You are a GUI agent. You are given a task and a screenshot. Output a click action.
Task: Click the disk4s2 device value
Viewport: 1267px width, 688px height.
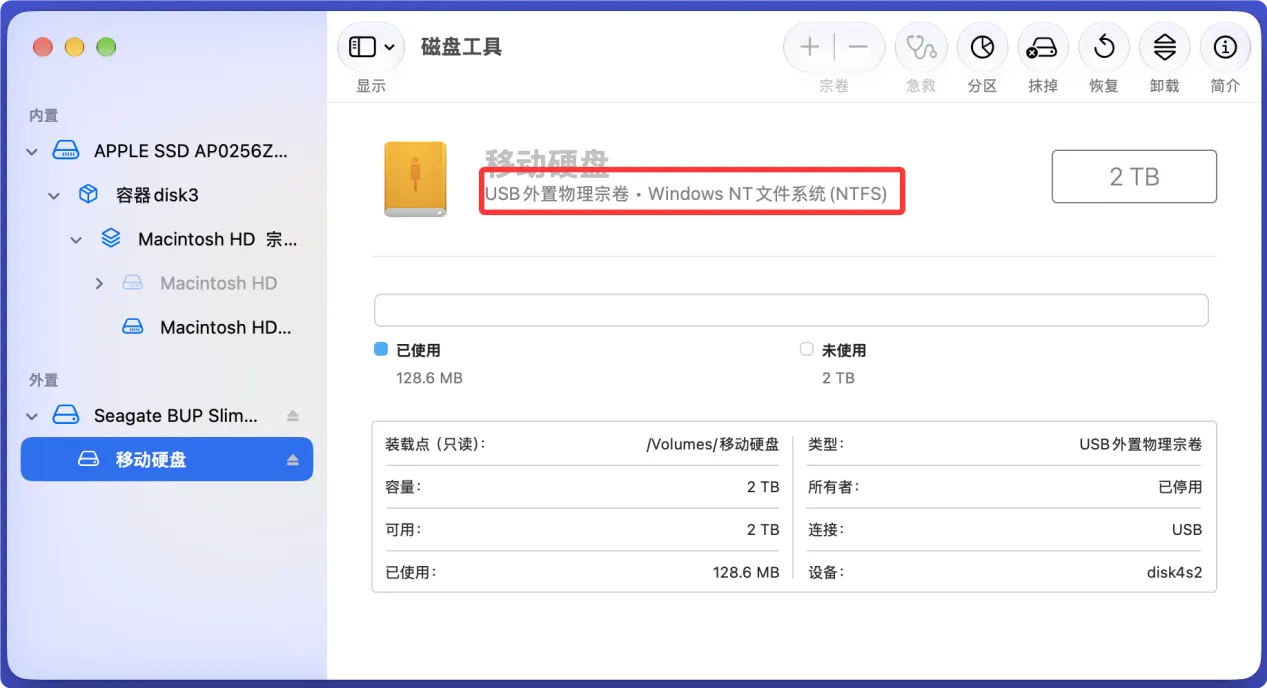point(1174,573)
